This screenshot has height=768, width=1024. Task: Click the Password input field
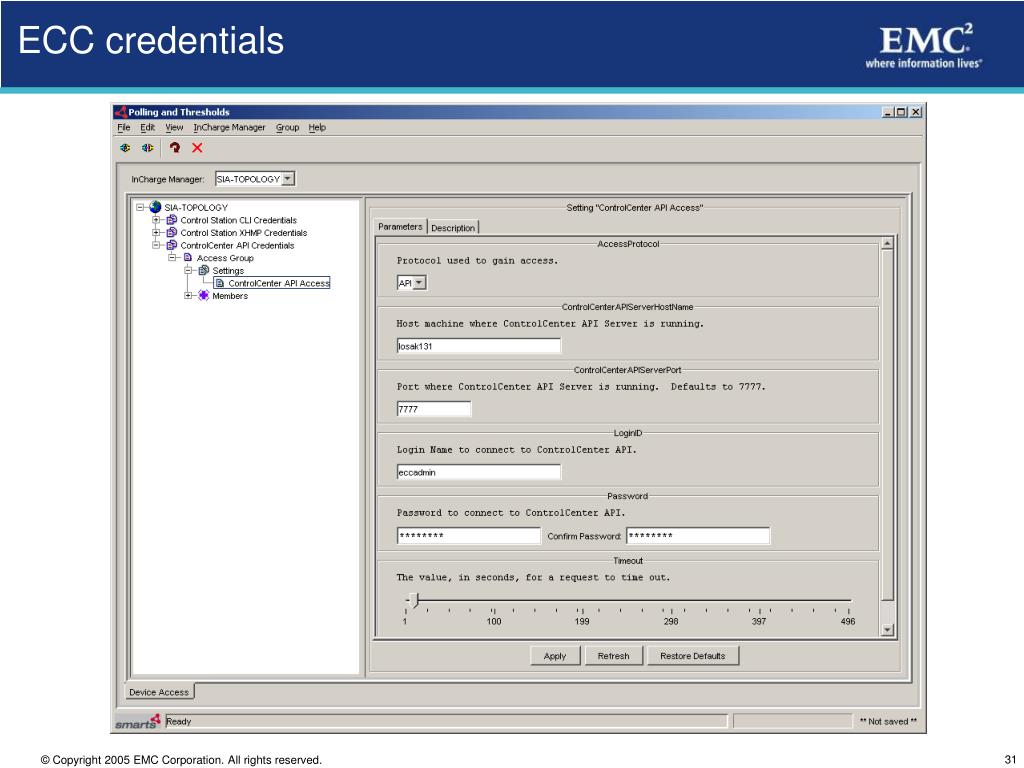[469, 536]
